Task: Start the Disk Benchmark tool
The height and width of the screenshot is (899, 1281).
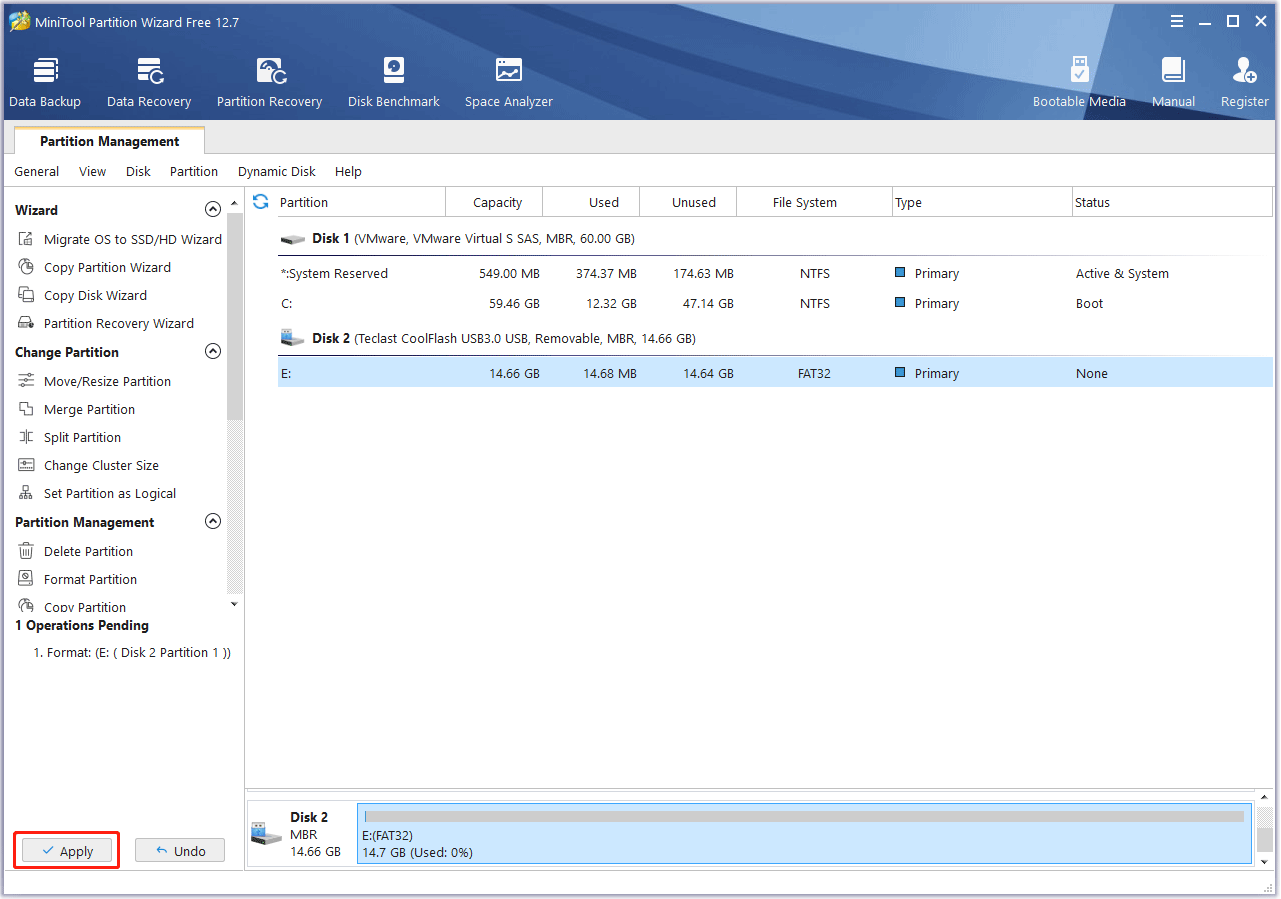Action: (393, 82)
